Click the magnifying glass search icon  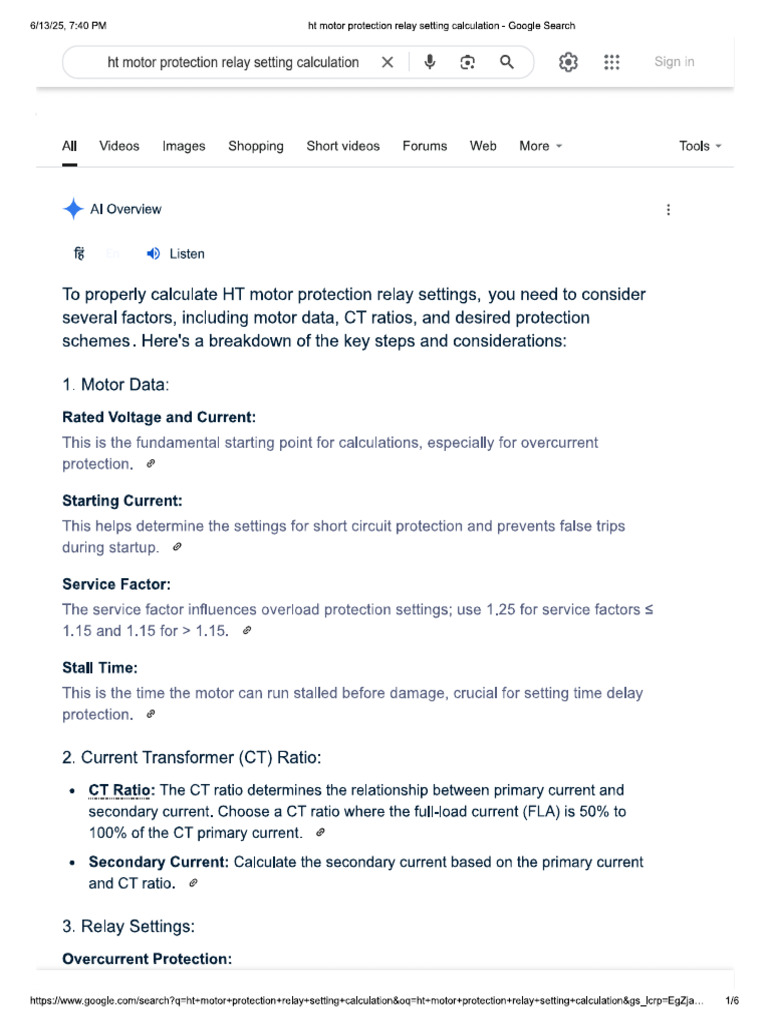point(507,62)
